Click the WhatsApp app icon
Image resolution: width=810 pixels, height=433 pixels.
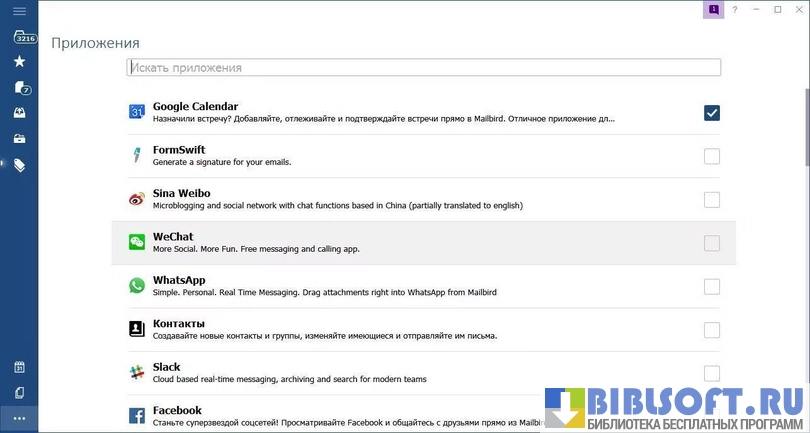pos(137,286)
